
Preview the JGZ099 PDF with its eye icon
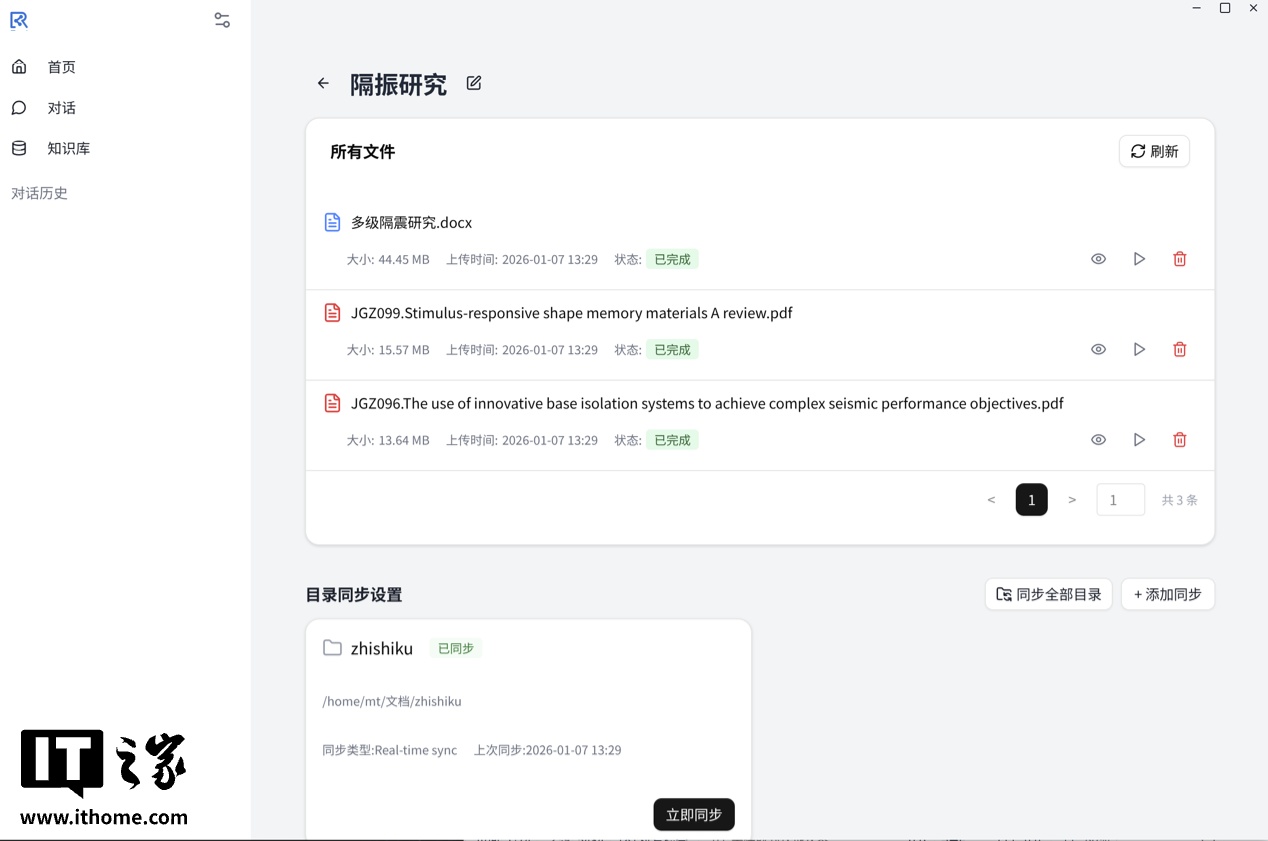[1098, 349]
